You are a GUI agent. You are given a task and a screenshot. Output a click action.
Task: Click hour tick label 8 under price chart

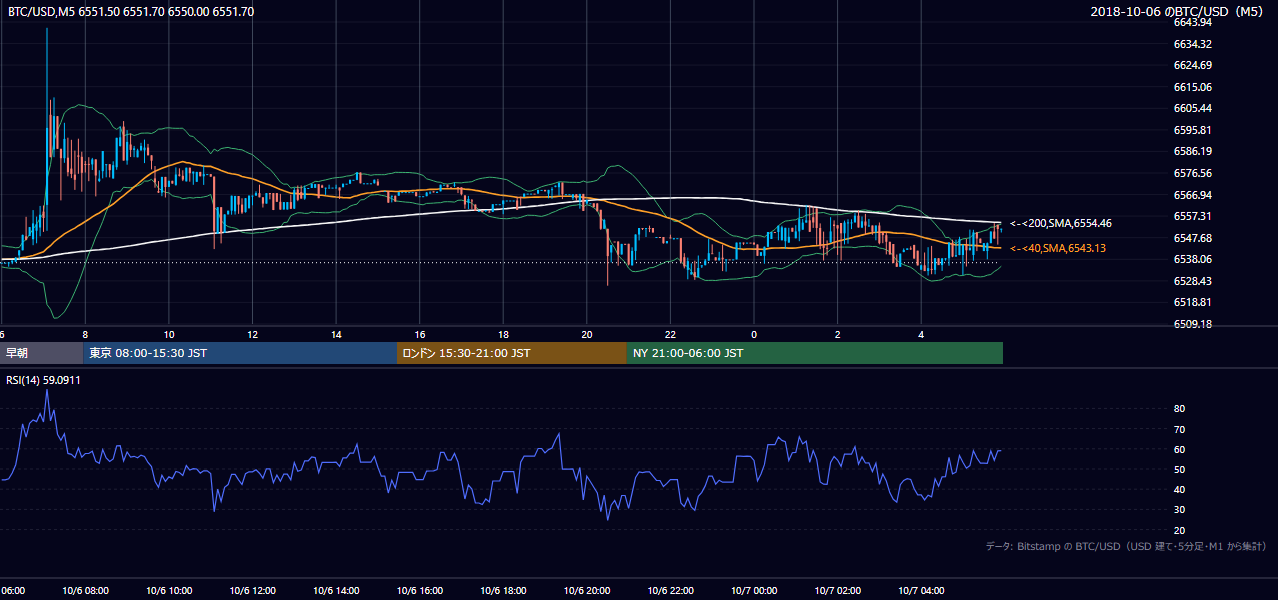[x=85, y=334]
